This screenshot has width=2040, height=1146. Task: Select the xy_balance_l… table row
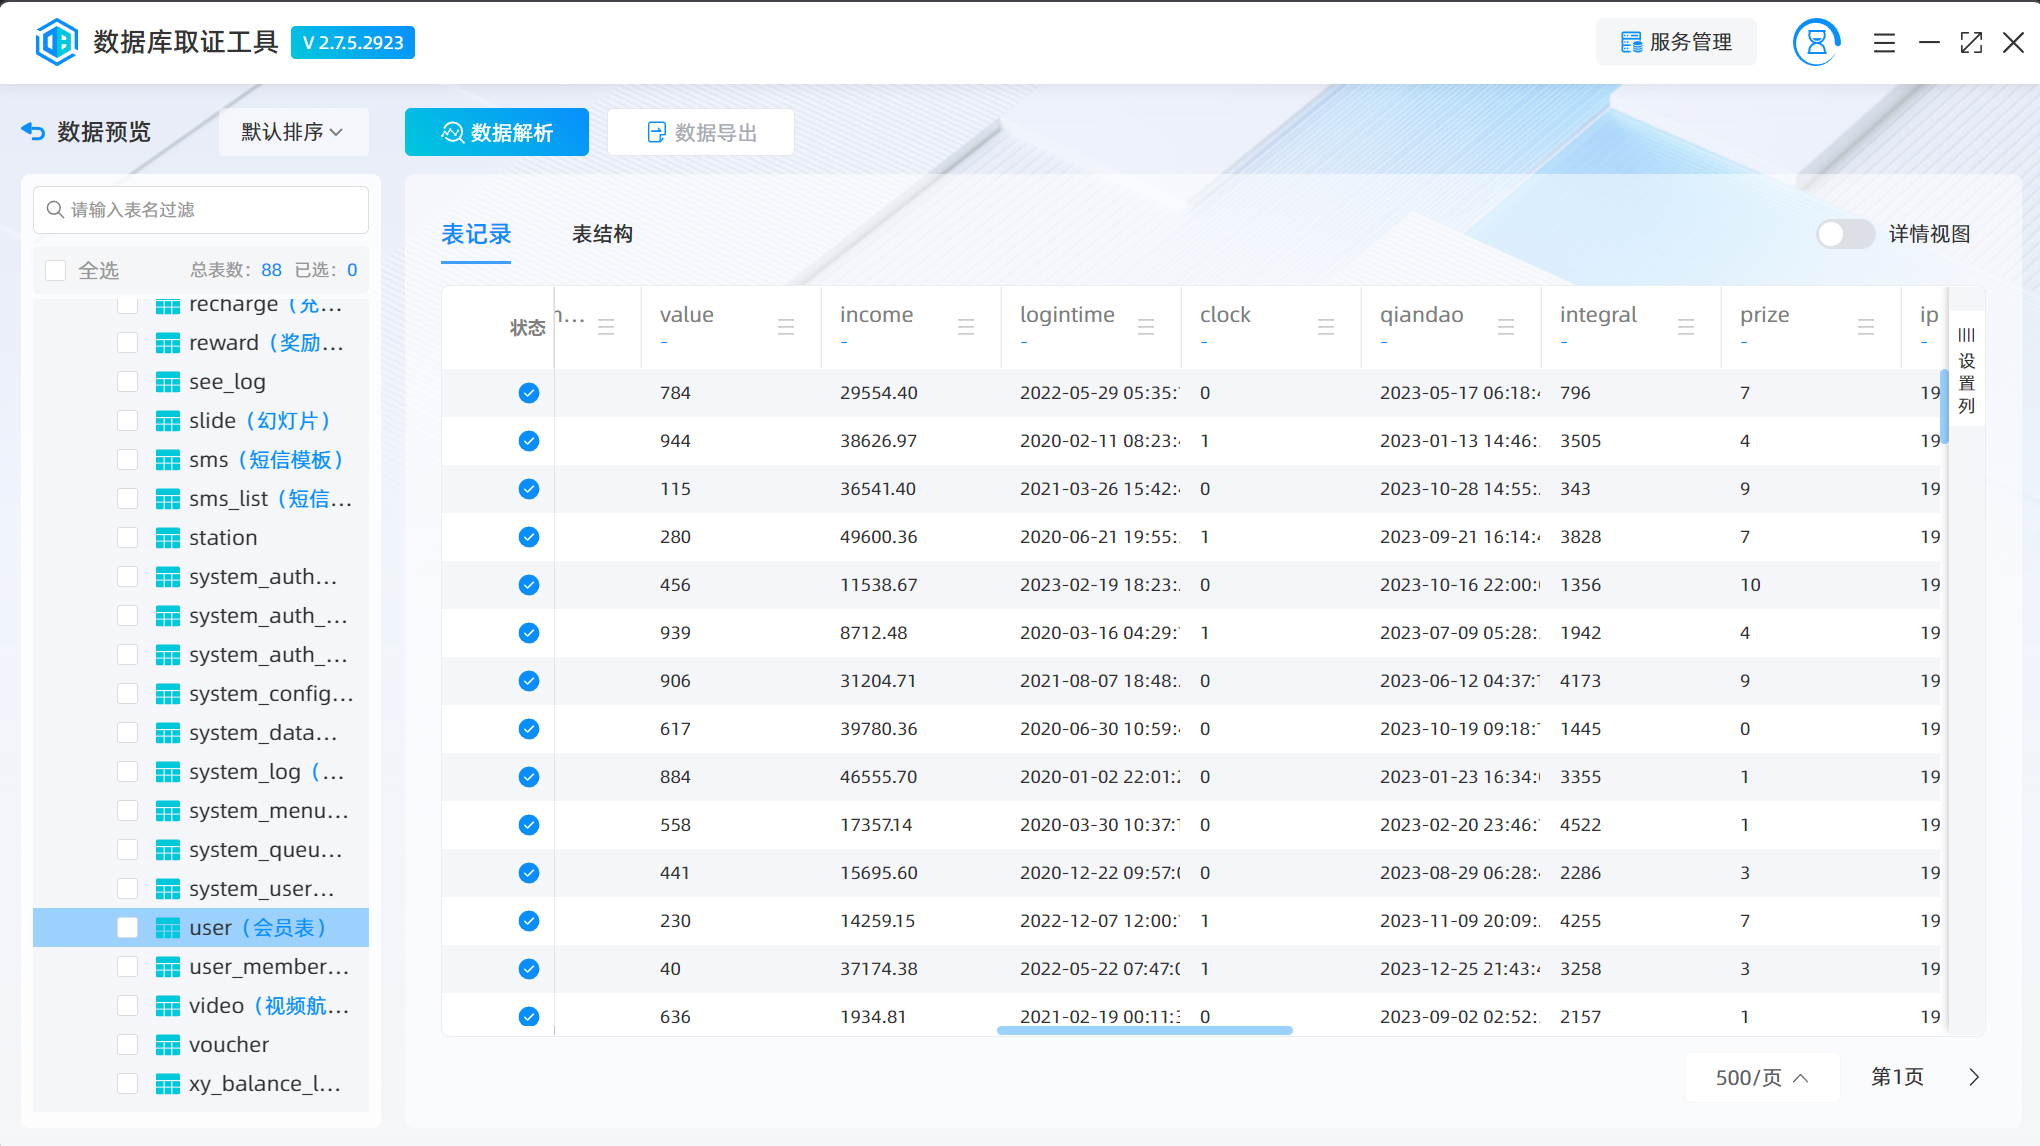201,1084
